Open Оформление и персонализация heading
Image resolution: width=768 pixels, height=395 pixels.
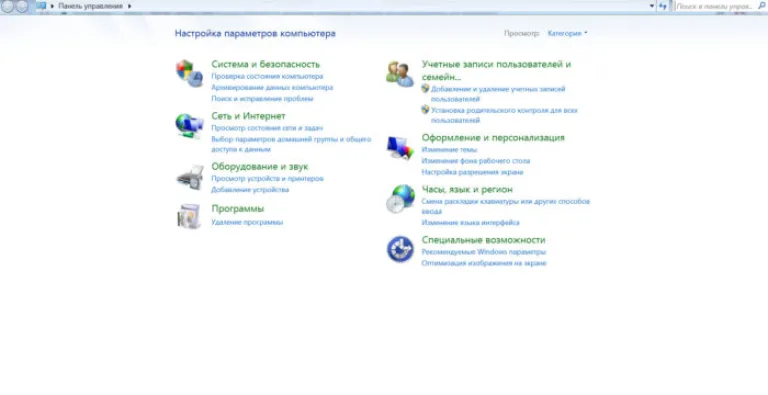click(493, 138)
